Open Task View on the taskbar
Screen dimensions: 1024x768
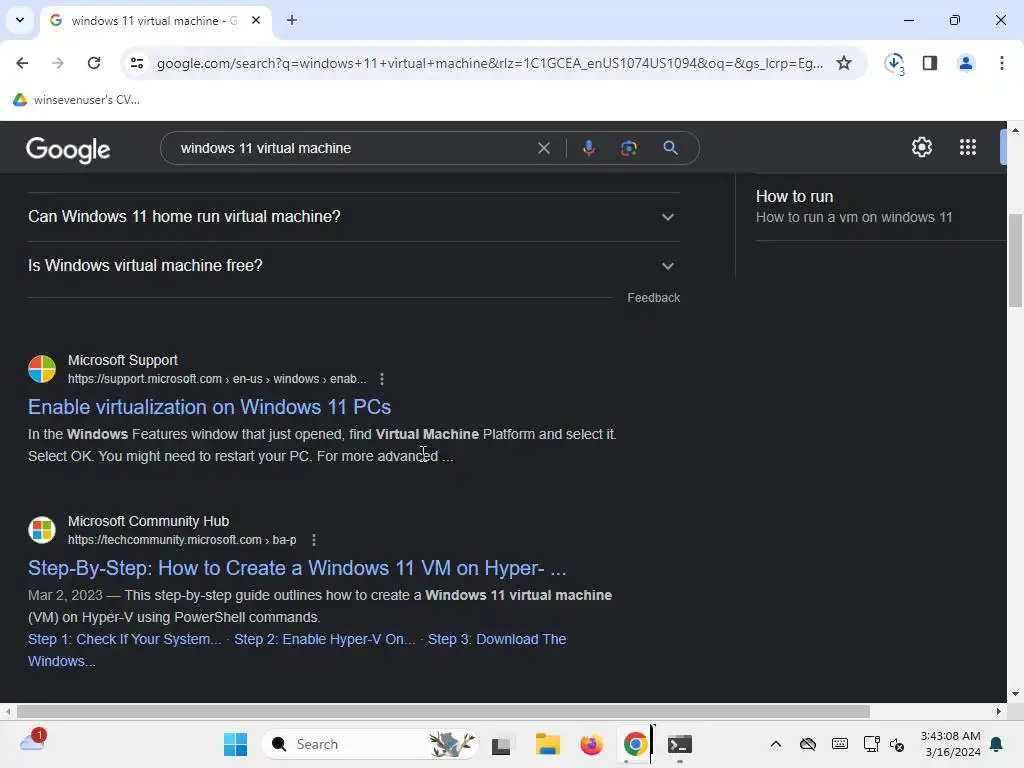tap(501, 744)
